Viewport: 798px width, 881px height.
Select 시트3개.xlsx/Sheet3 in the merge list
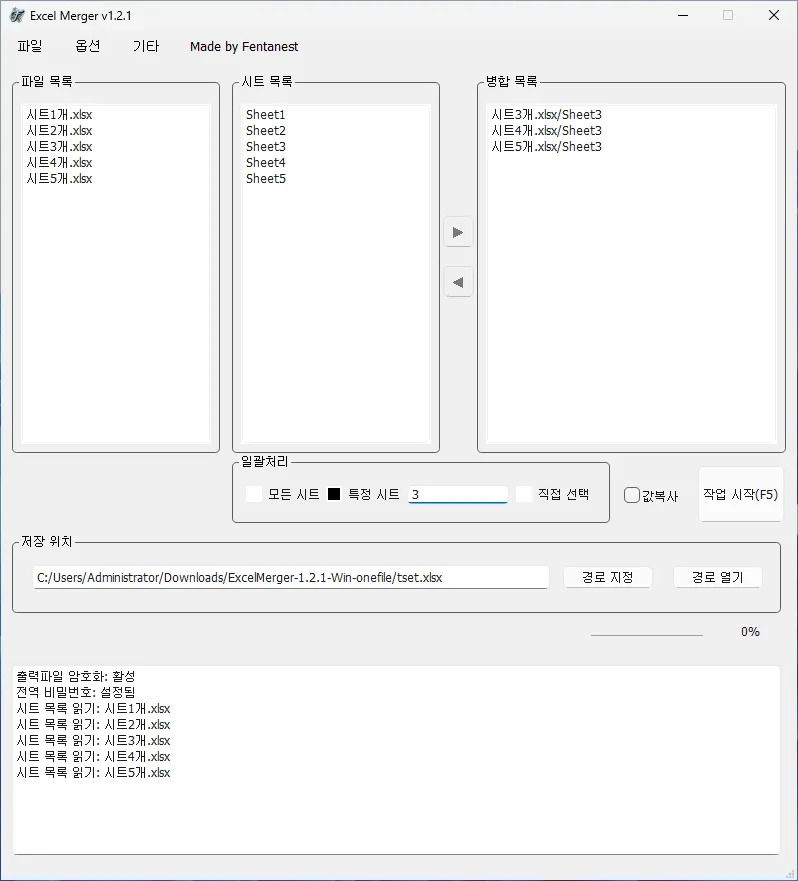point(631,115)
